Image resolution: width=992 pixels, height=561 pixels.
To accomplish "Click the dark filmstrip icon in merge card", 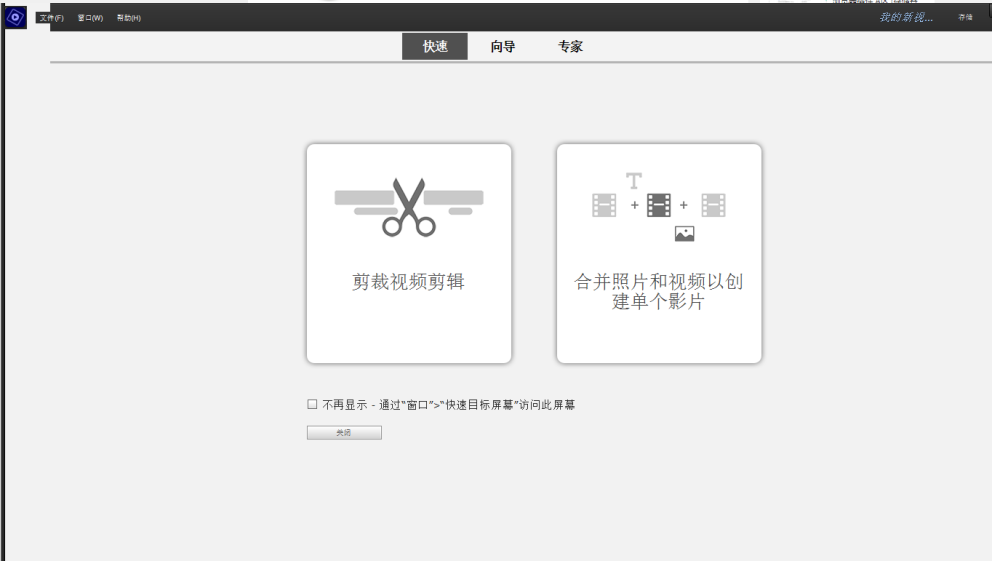I will click(x=659, y=205).
